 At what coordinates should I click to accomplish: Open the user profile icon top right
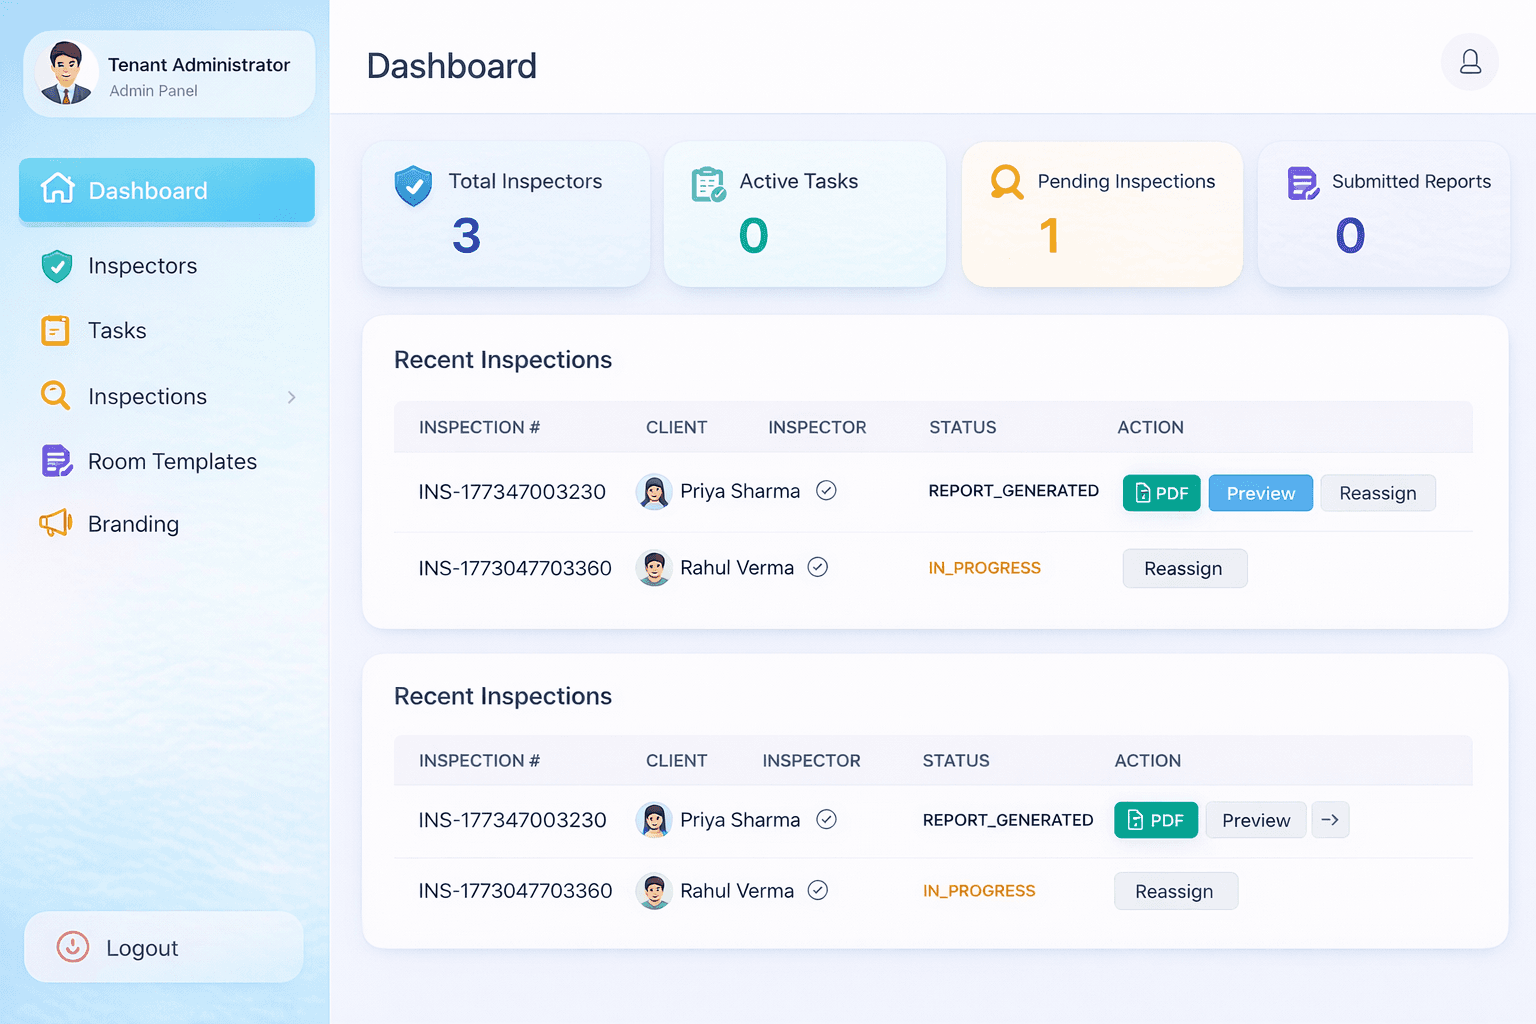[x=1470, y=62]
